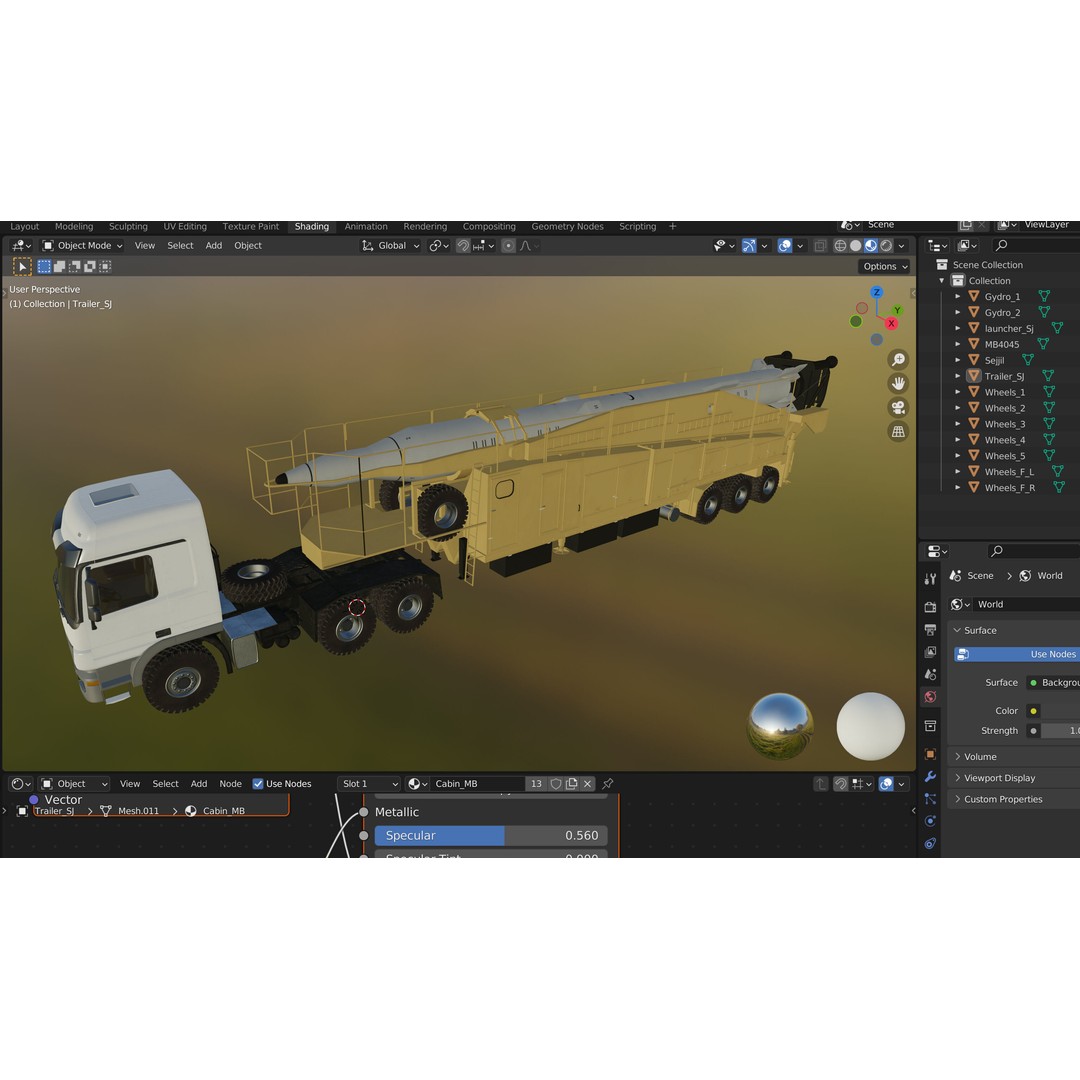Open the Particles properties tab
This screenshot has height=1080, width=1080.
click(x=931, y=799)
